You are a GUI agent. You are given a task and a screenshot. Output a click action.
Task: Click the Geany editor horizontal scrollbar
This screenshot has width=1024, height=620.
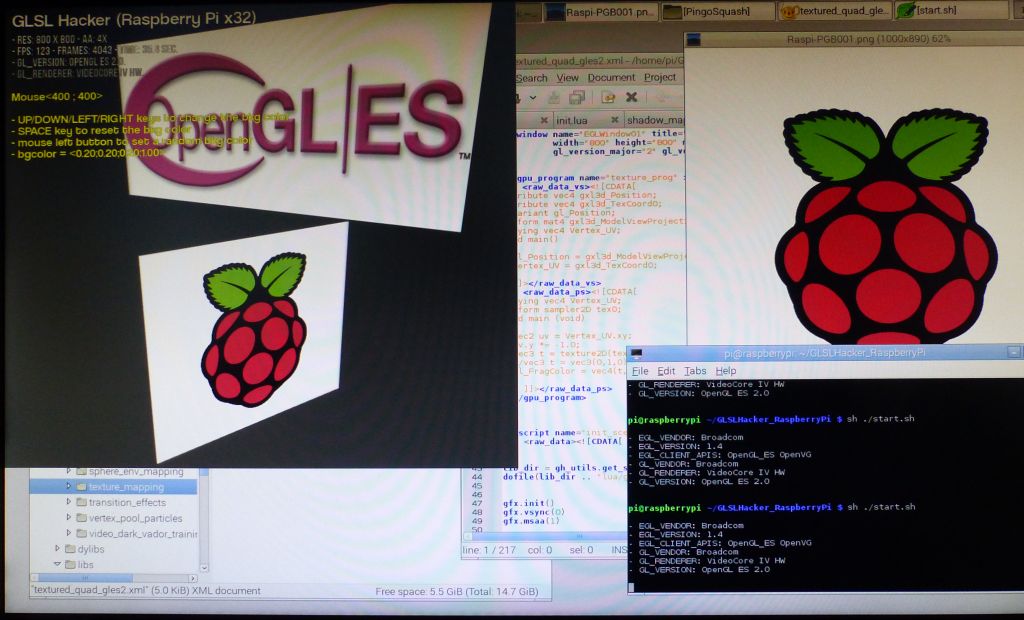click(545, 536)
